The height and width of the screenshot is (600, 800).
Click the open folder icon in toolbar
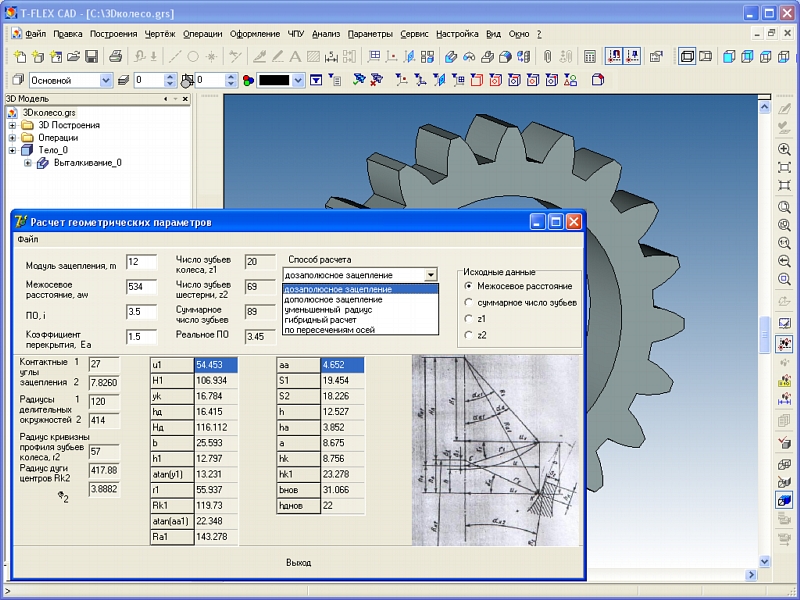point(73,56)
